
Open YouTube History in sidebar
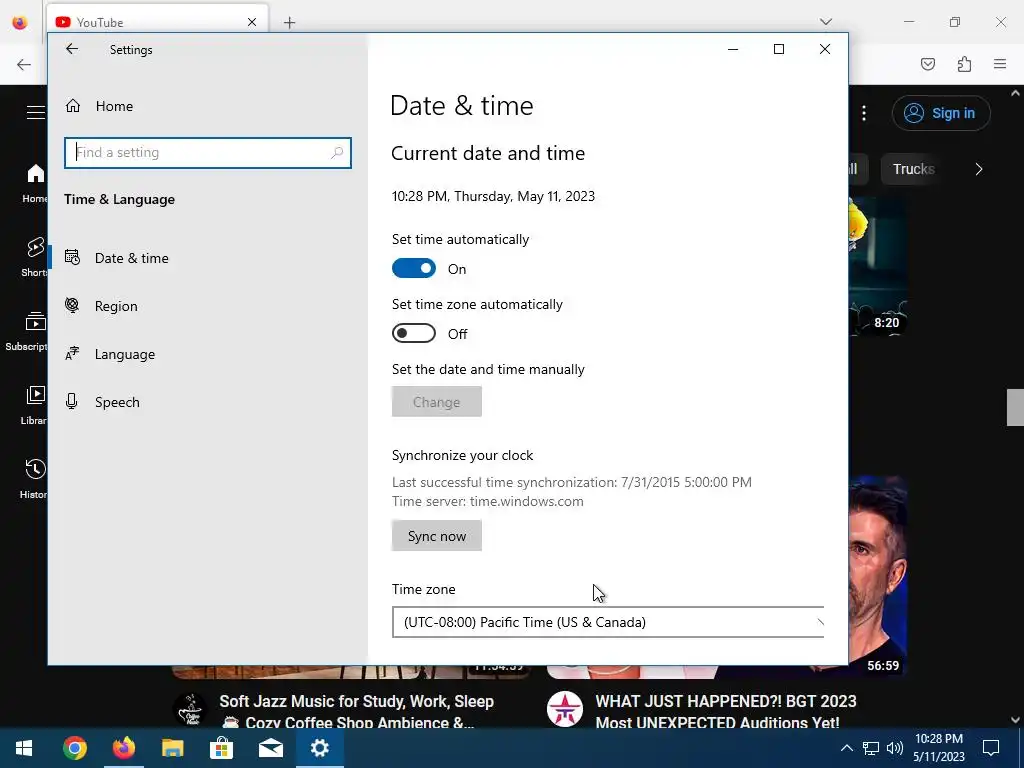(x=35, y=479)
